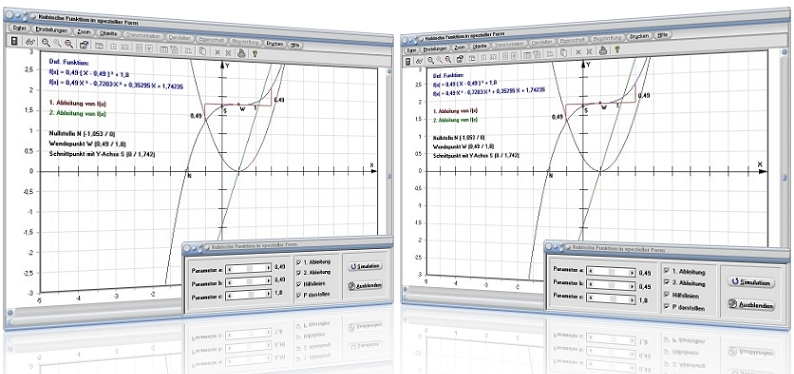Click right arrow of Parameter a slider, right panel
This screenshot has height=374, width=794.
coord(631,273)
